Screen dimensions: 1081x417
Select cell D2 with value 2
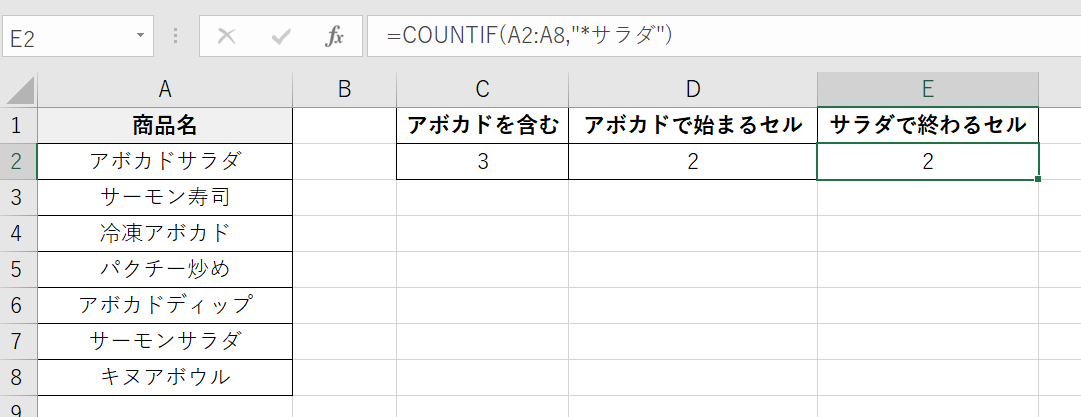693,161
